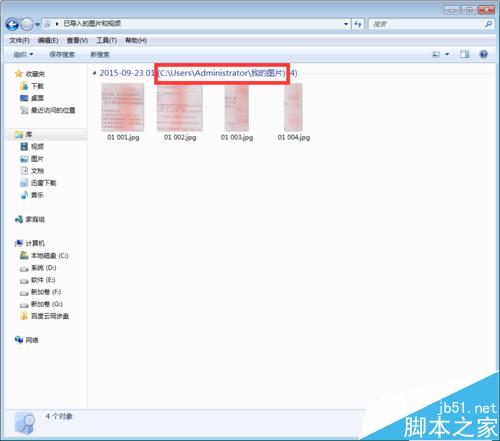Open 本地磁盘 (C:) drive

[x=50, y=255]
